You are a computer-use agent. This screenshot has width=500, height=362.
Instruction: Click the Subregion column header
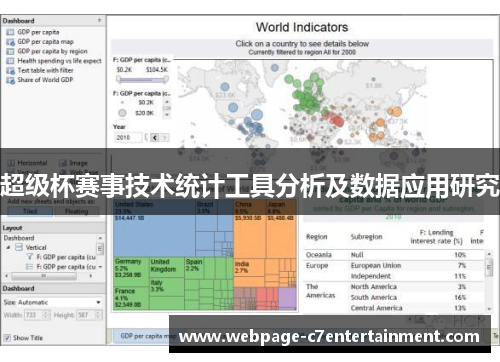366,237
